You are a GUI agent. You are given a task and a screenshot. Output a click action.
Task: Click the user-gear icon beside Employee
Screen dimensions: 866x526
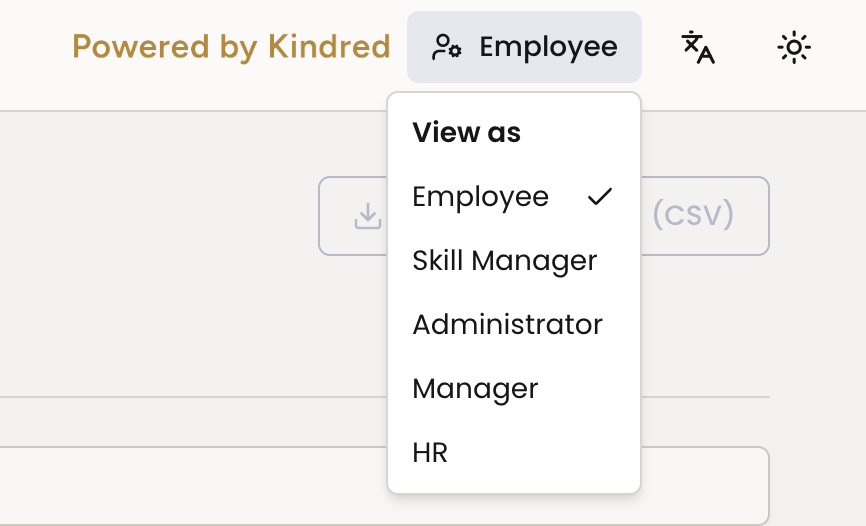[446, 47]
